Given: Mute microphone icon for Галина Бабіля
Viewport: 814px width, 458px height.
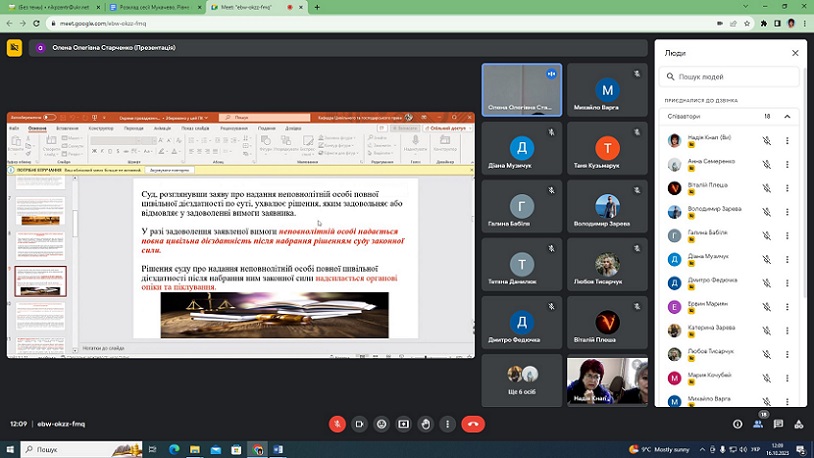Looking at the screenshot, I should [x=766, y=236].
